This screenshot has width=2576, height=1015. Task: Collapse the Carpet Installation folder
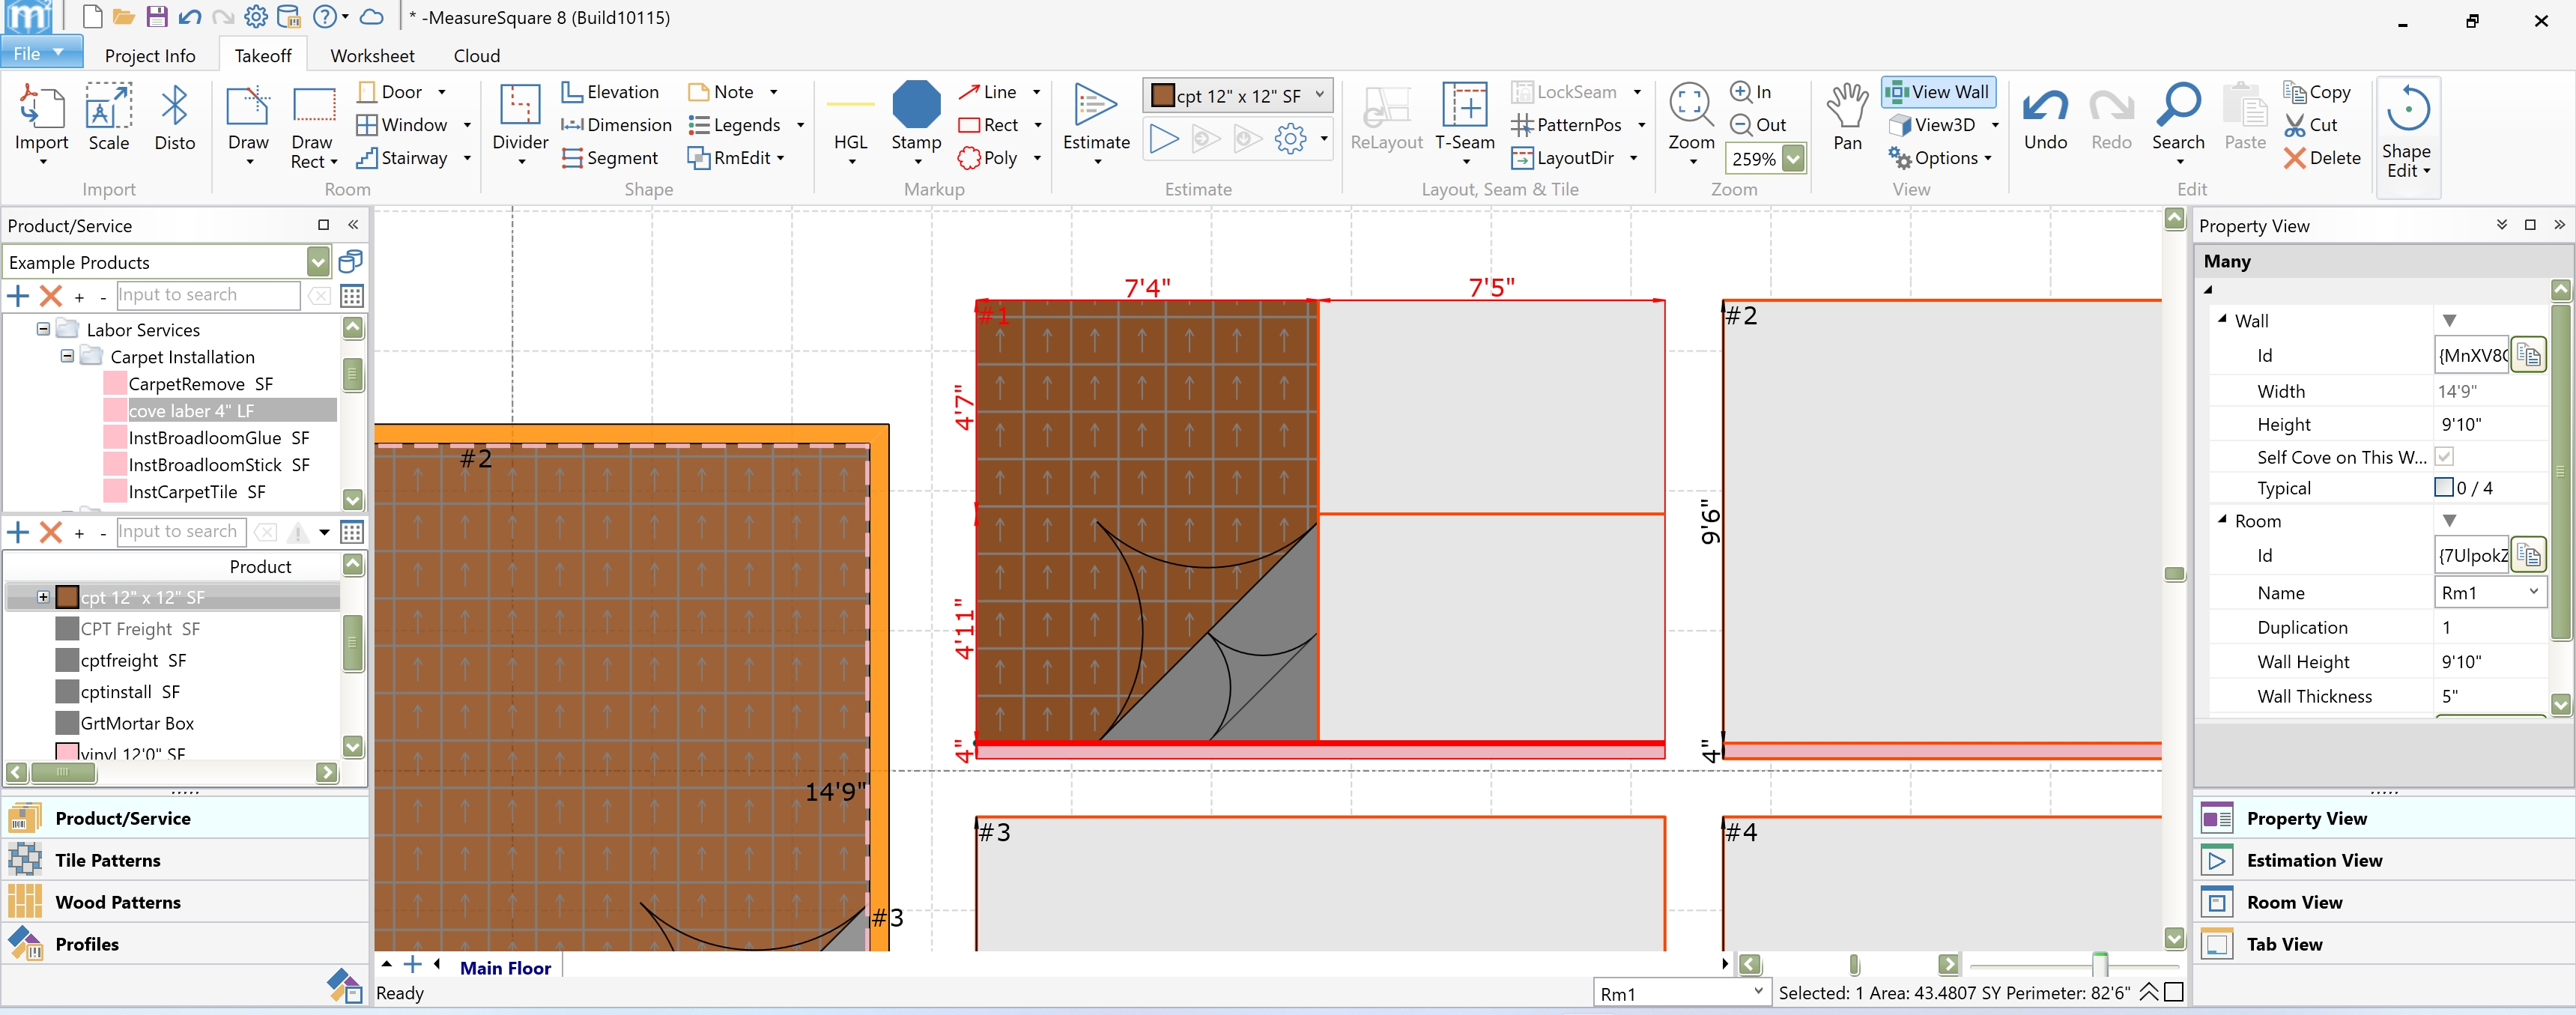tap(67, 356)
